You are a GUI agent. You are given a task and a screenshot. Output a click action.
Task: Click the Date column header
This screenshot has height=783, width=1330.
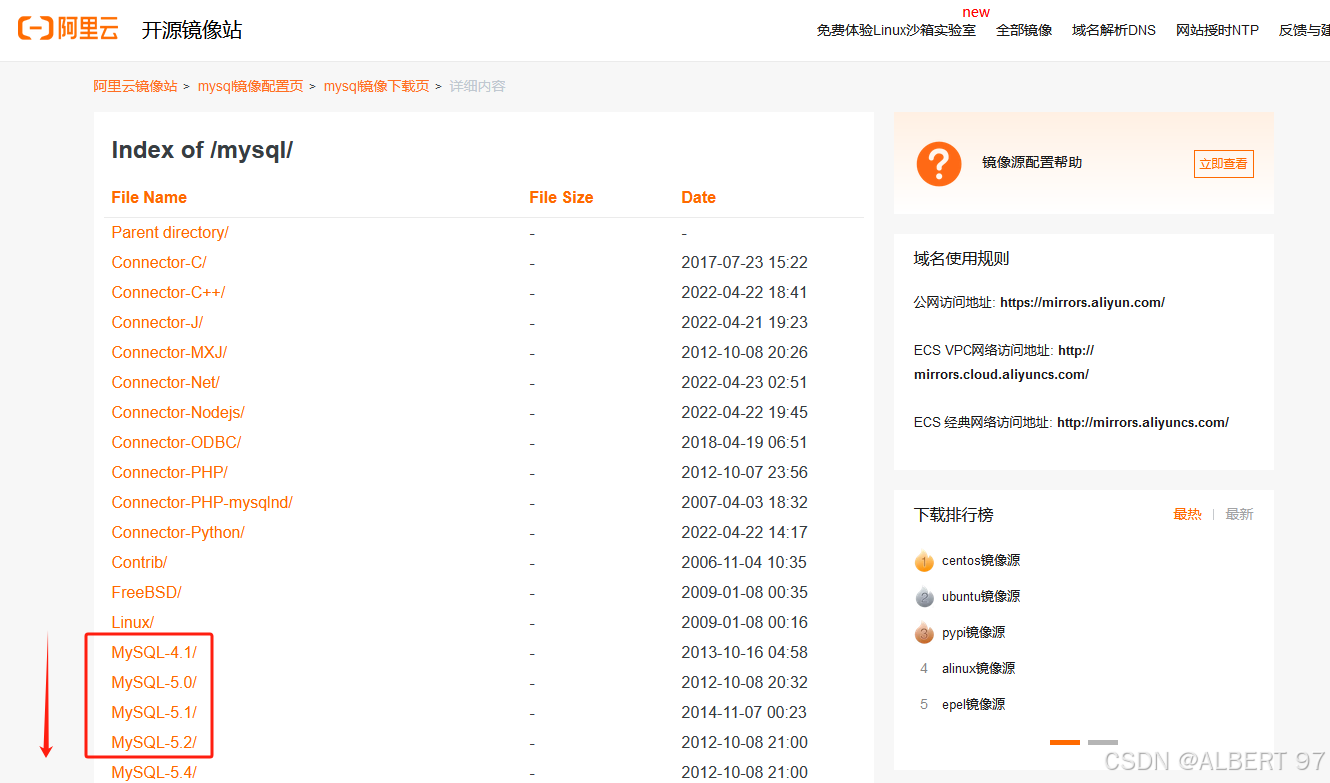698,197
